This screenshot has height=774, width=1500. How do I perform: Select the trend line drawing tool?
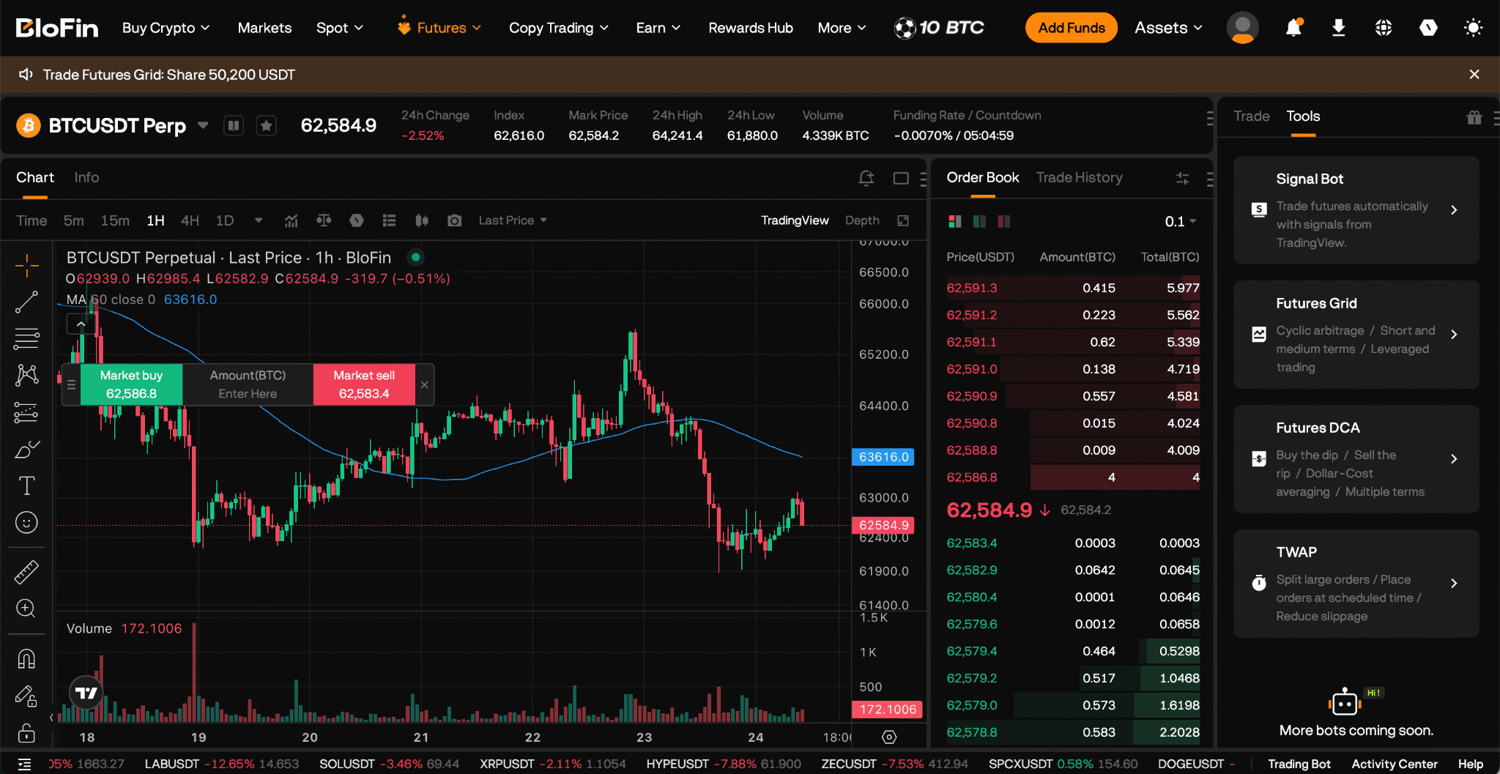pyautogui.click(x=27, y=302)
